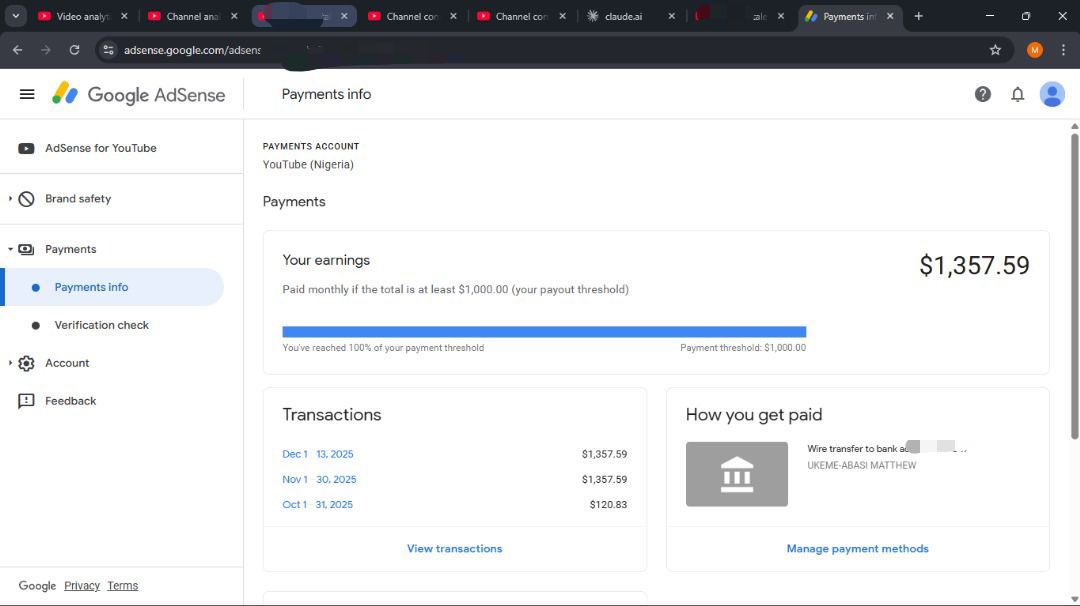Click the AdSense for YouTube icon

[x=26, y=148]
